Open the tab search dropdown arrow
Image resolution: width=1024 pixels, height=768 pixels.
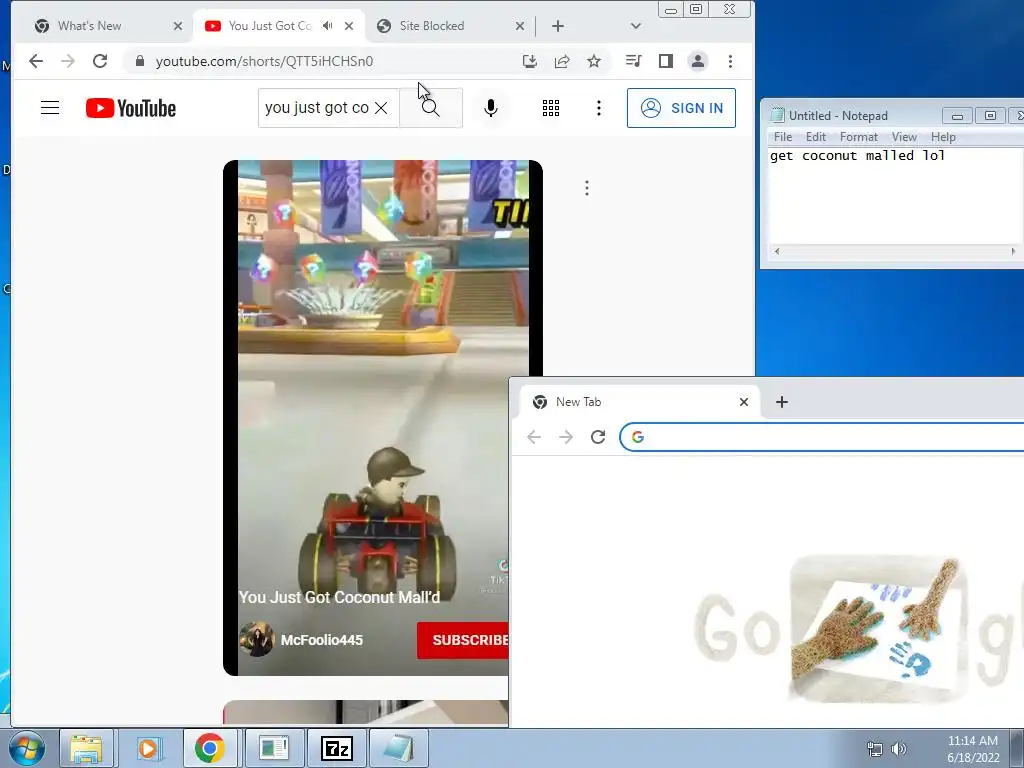tap(635, 26)
